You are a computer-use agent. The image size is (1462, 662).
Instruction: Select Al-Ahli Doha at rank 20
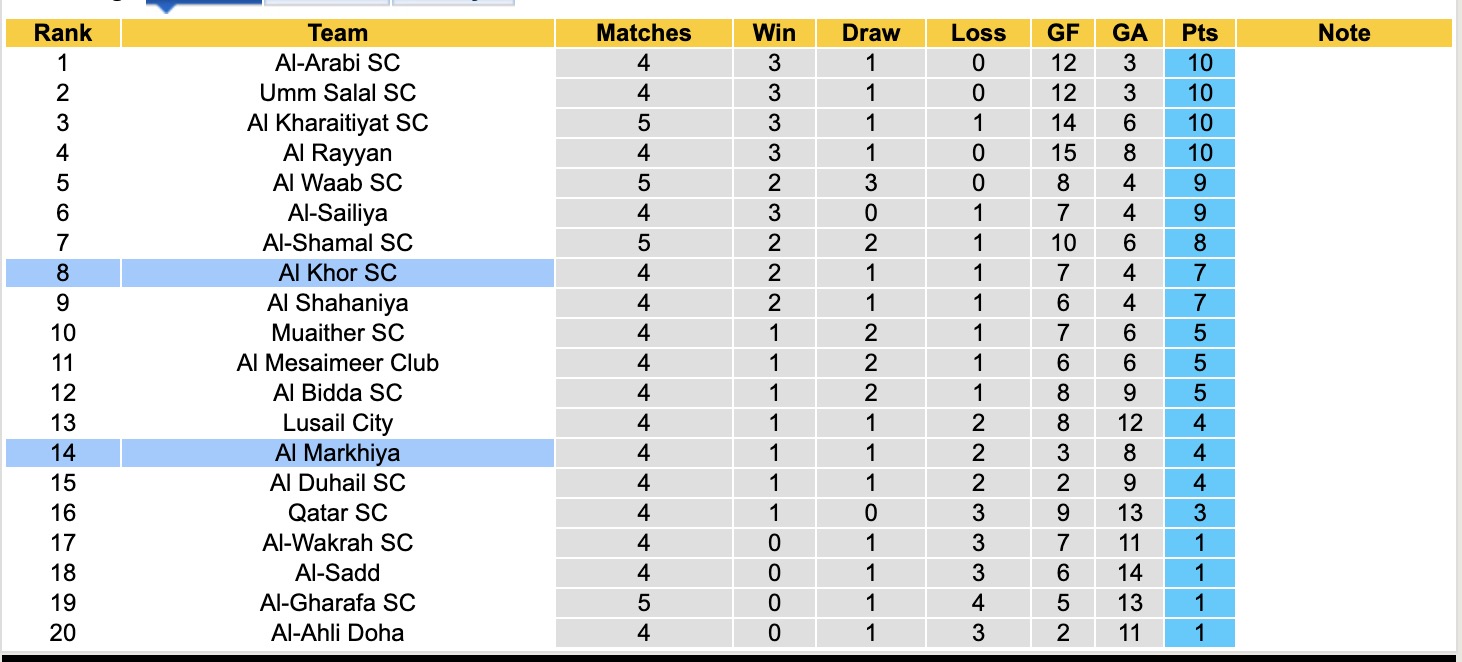click(337, 633)
